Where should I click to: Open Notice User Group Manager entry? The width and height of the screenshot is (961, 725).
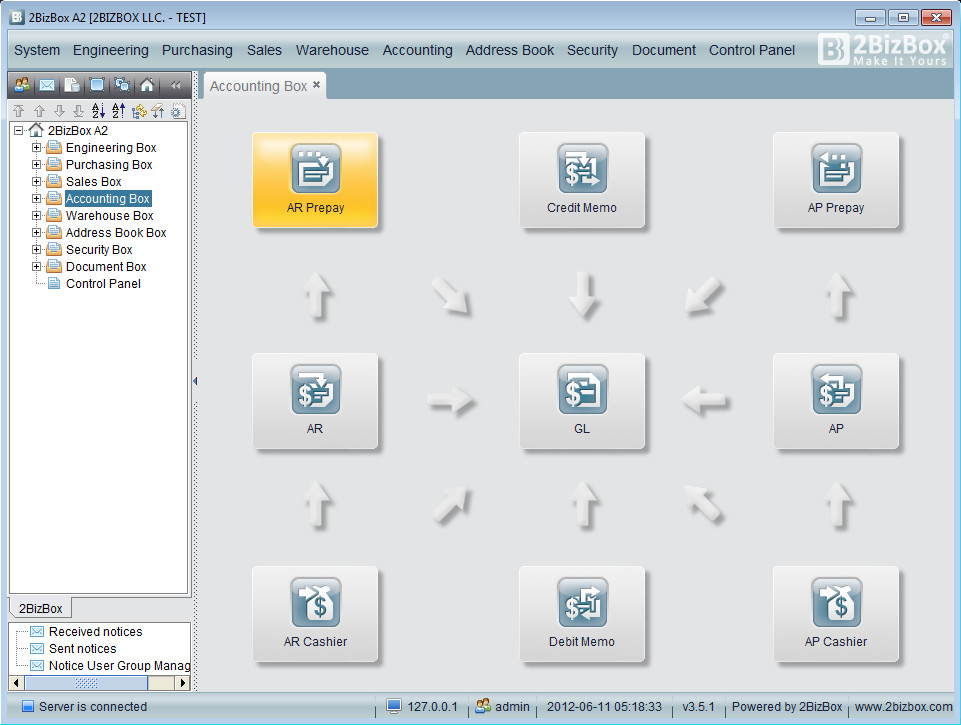pos(119,666)
